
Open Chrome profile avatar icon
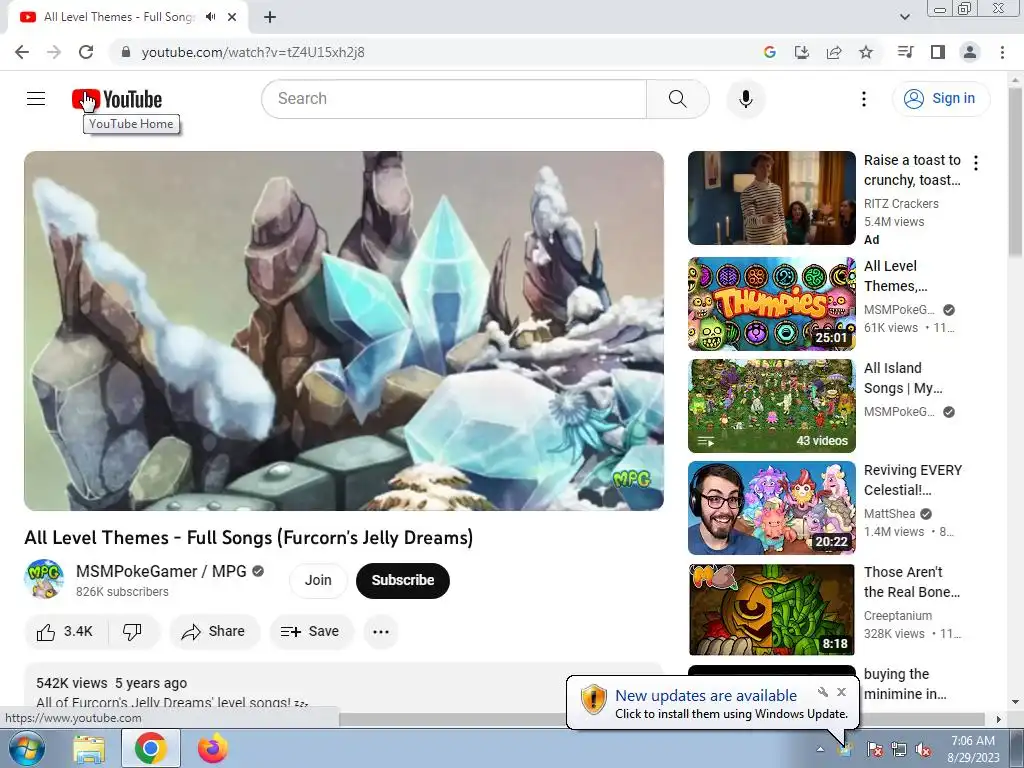pyautogui.click(x=970, y=52)
